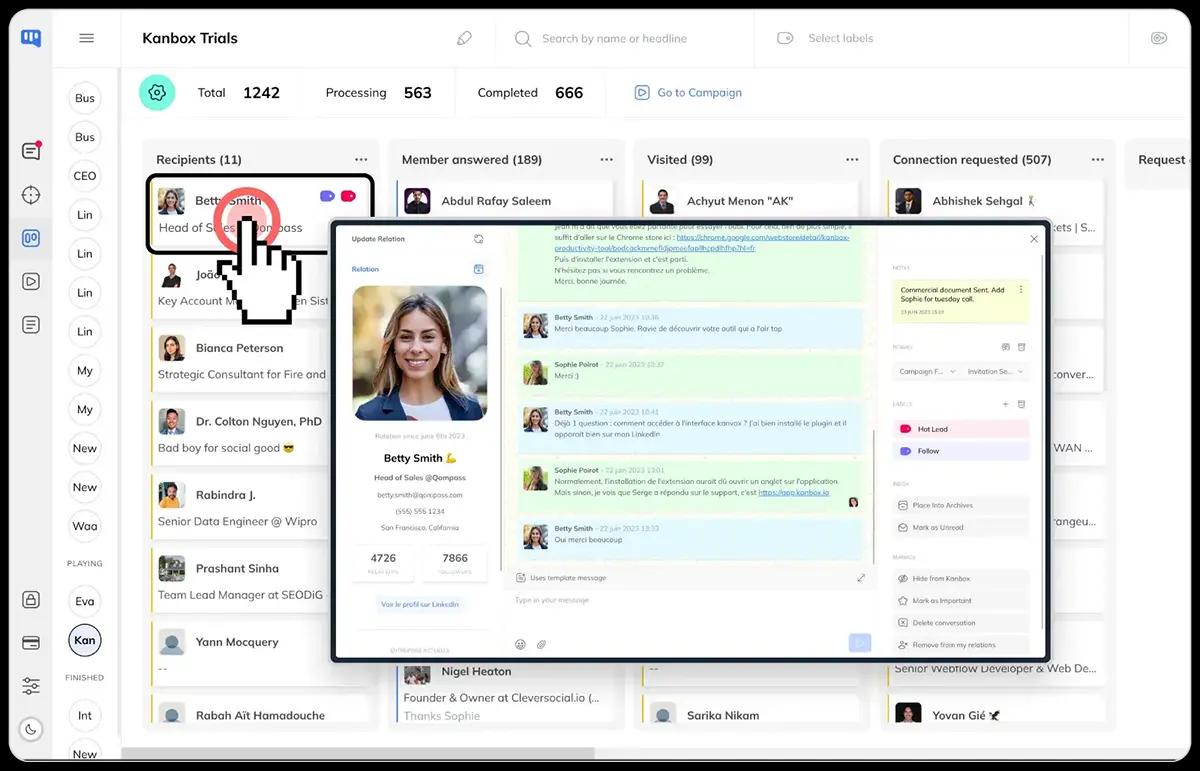Click the lock sidebar icon
Viewport: 1200px width, 771px height.
pos(31,600)
